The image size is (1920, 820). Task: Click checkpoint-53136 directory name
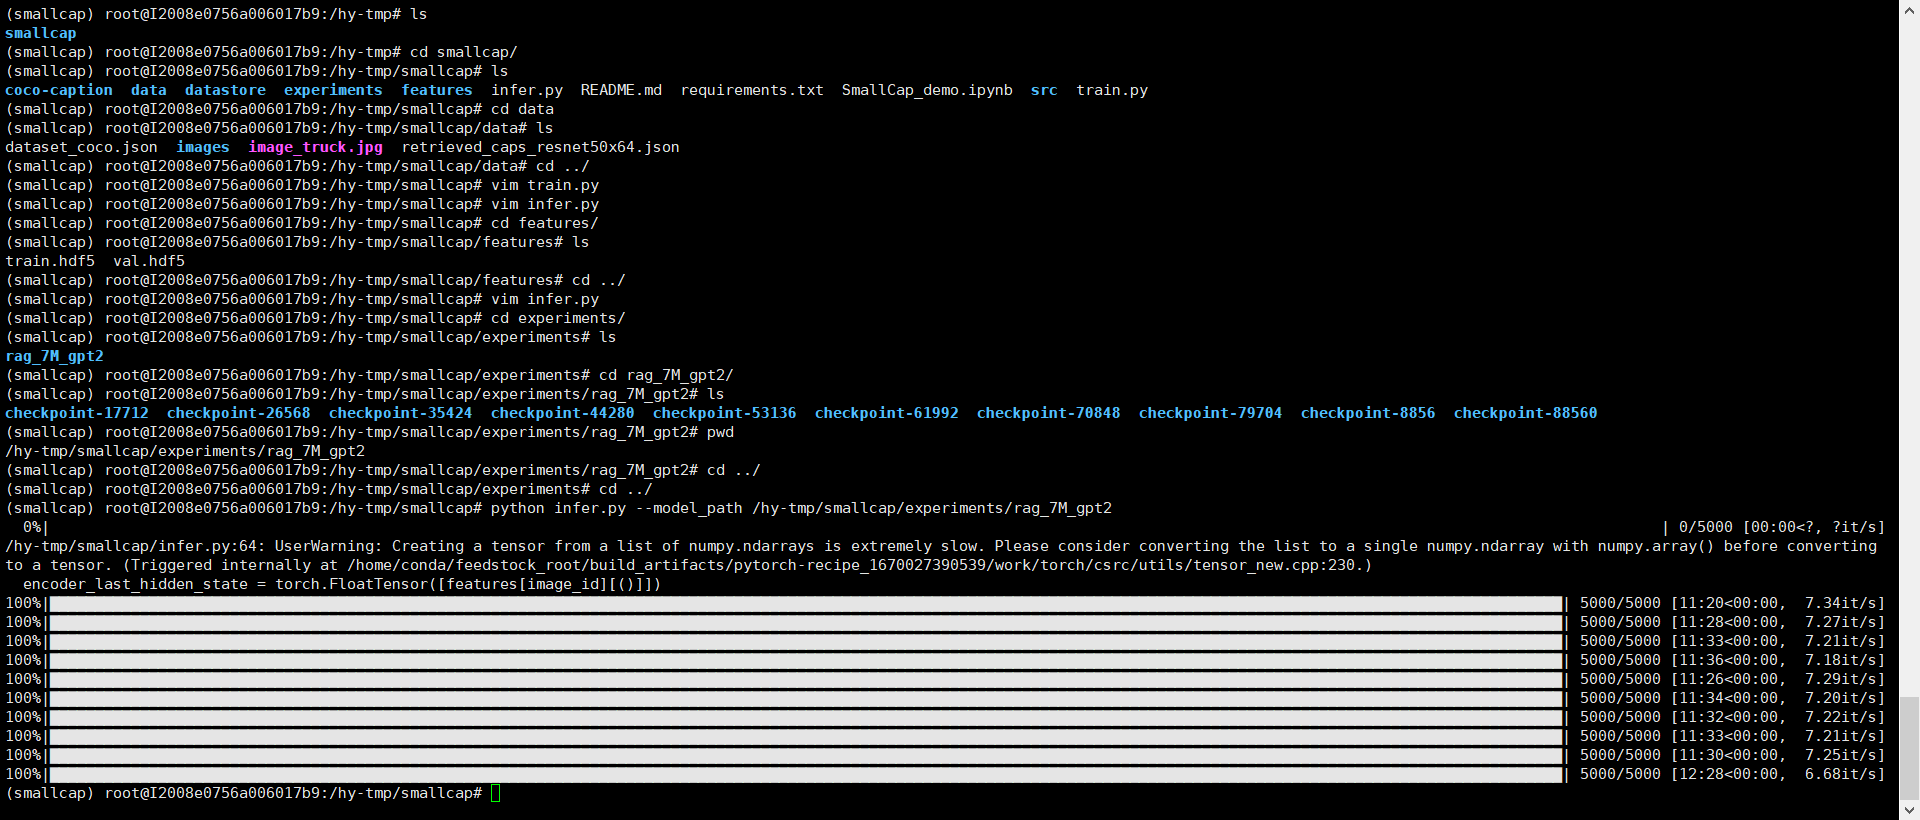724,413
